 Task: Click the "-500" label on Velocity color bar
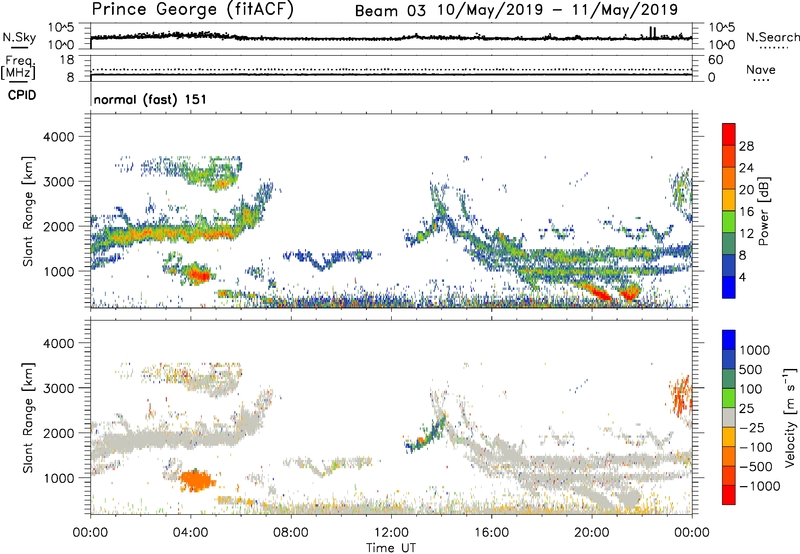click(756, 466)
